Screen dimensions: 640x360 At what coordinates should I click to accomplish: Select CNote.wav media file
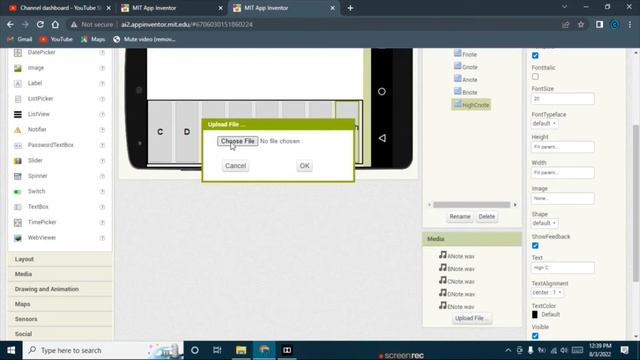(x=457, y=281)
